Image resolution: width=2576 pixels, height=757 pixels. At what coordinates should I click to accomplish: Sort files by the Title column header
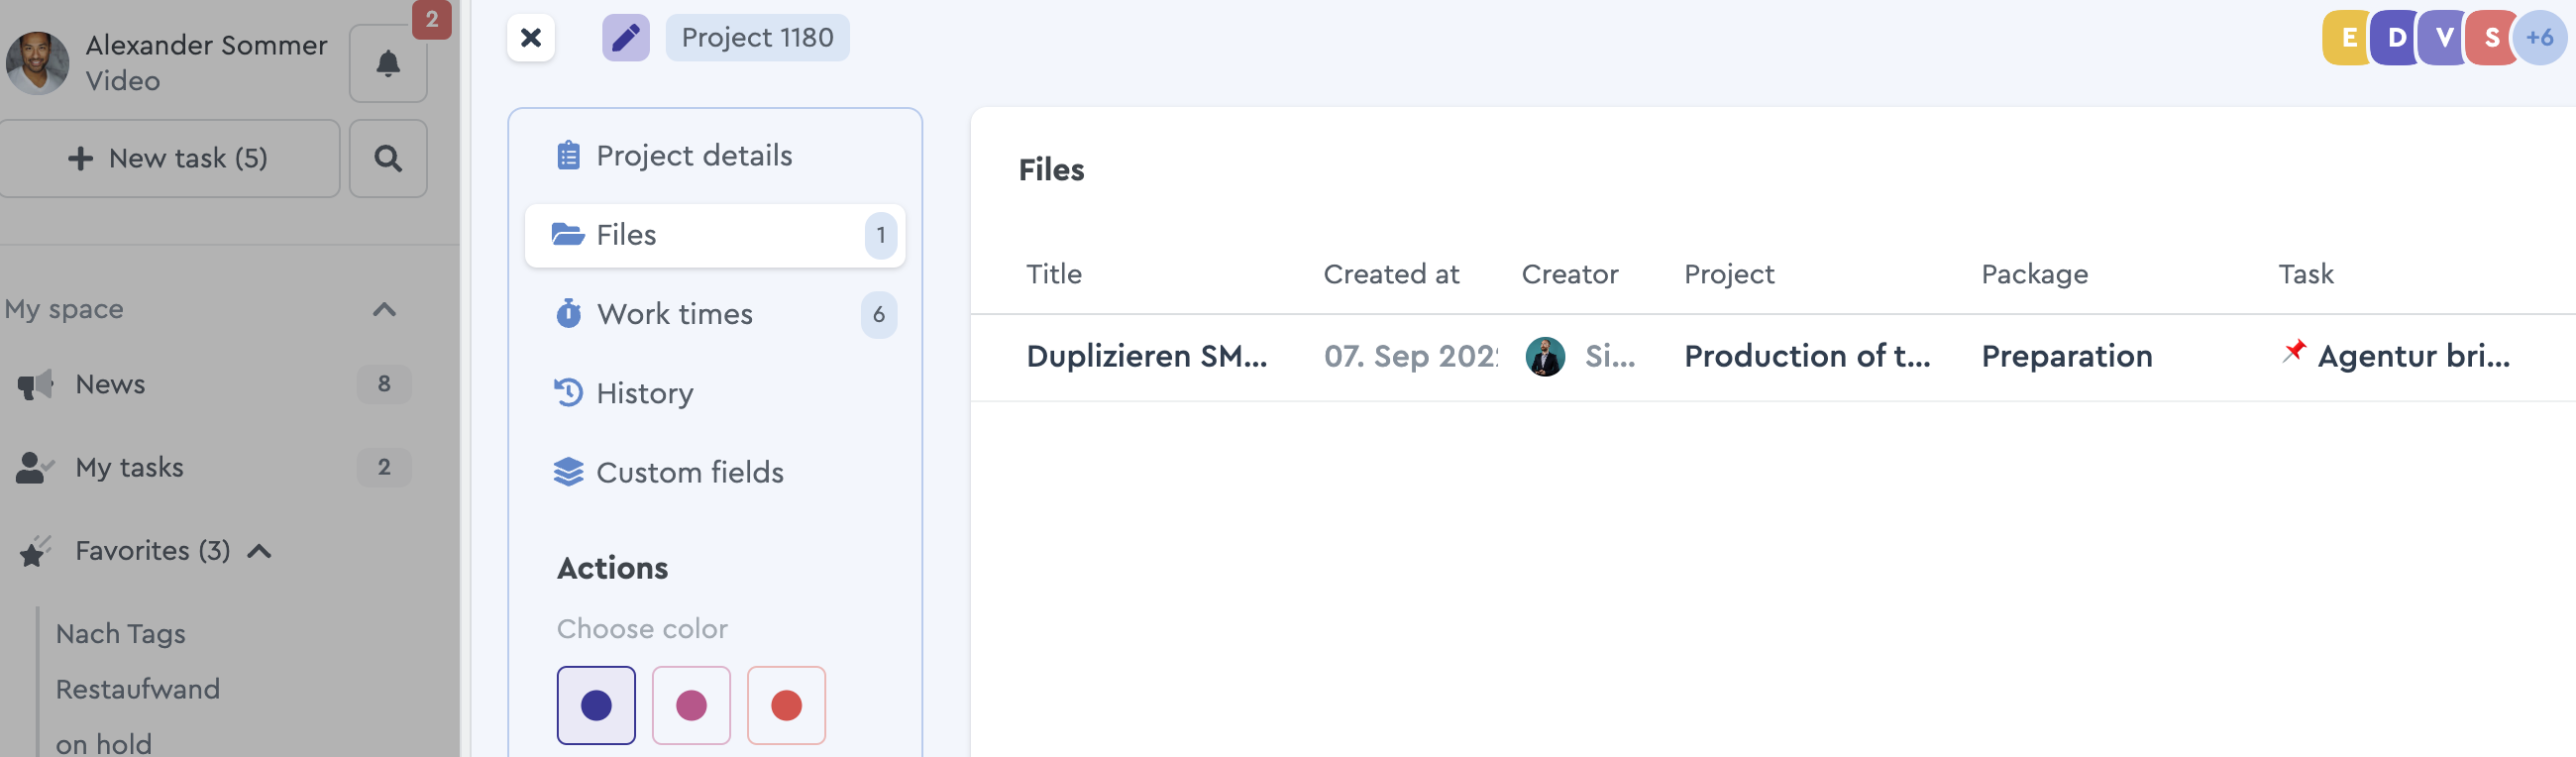coord(1053,274)
